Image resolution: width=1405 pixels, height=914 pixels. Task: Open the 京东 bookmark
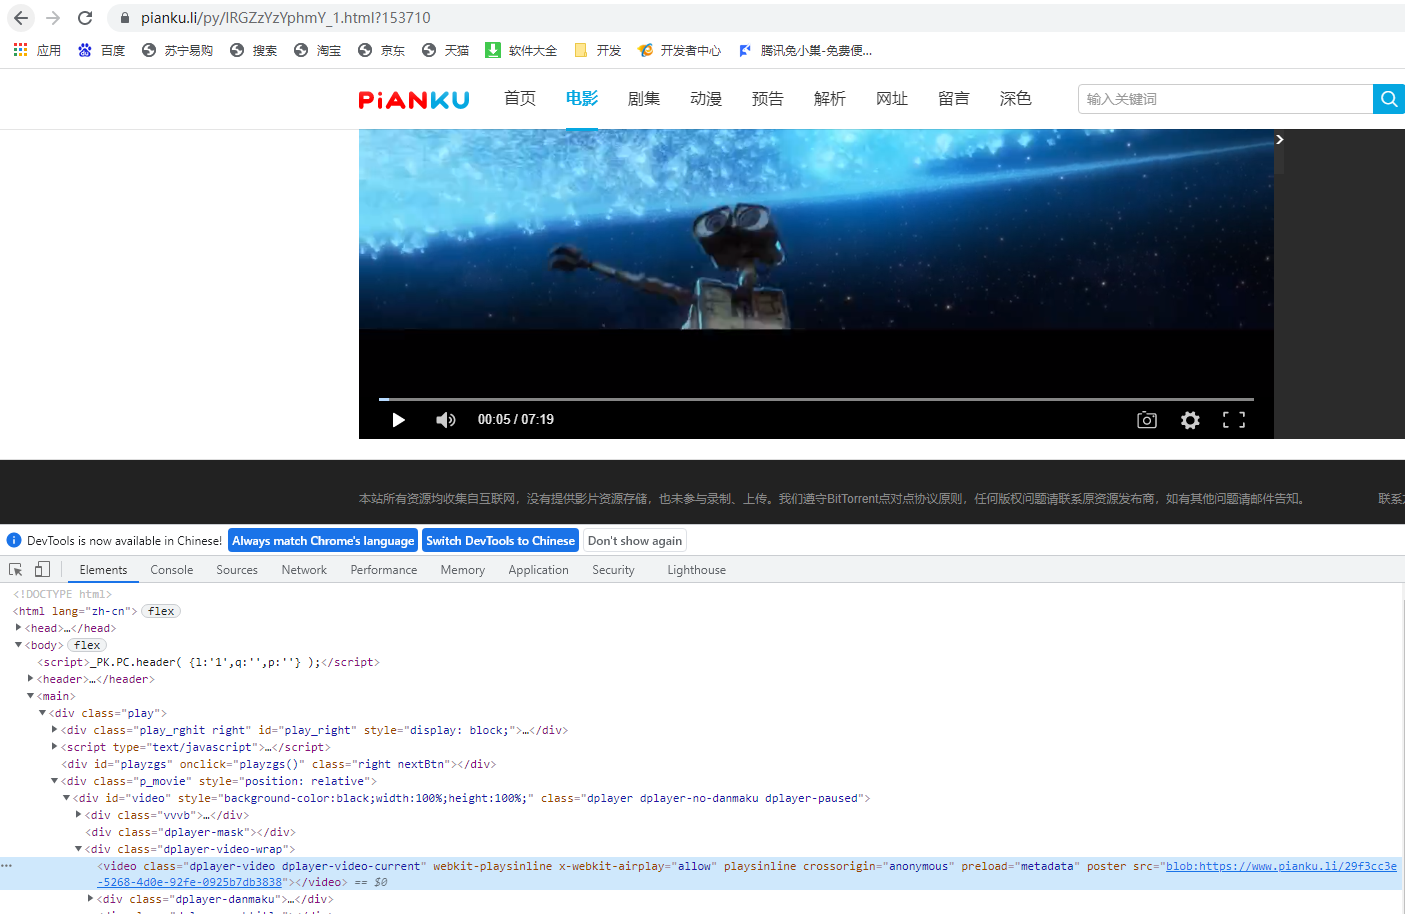pos(381,50)
